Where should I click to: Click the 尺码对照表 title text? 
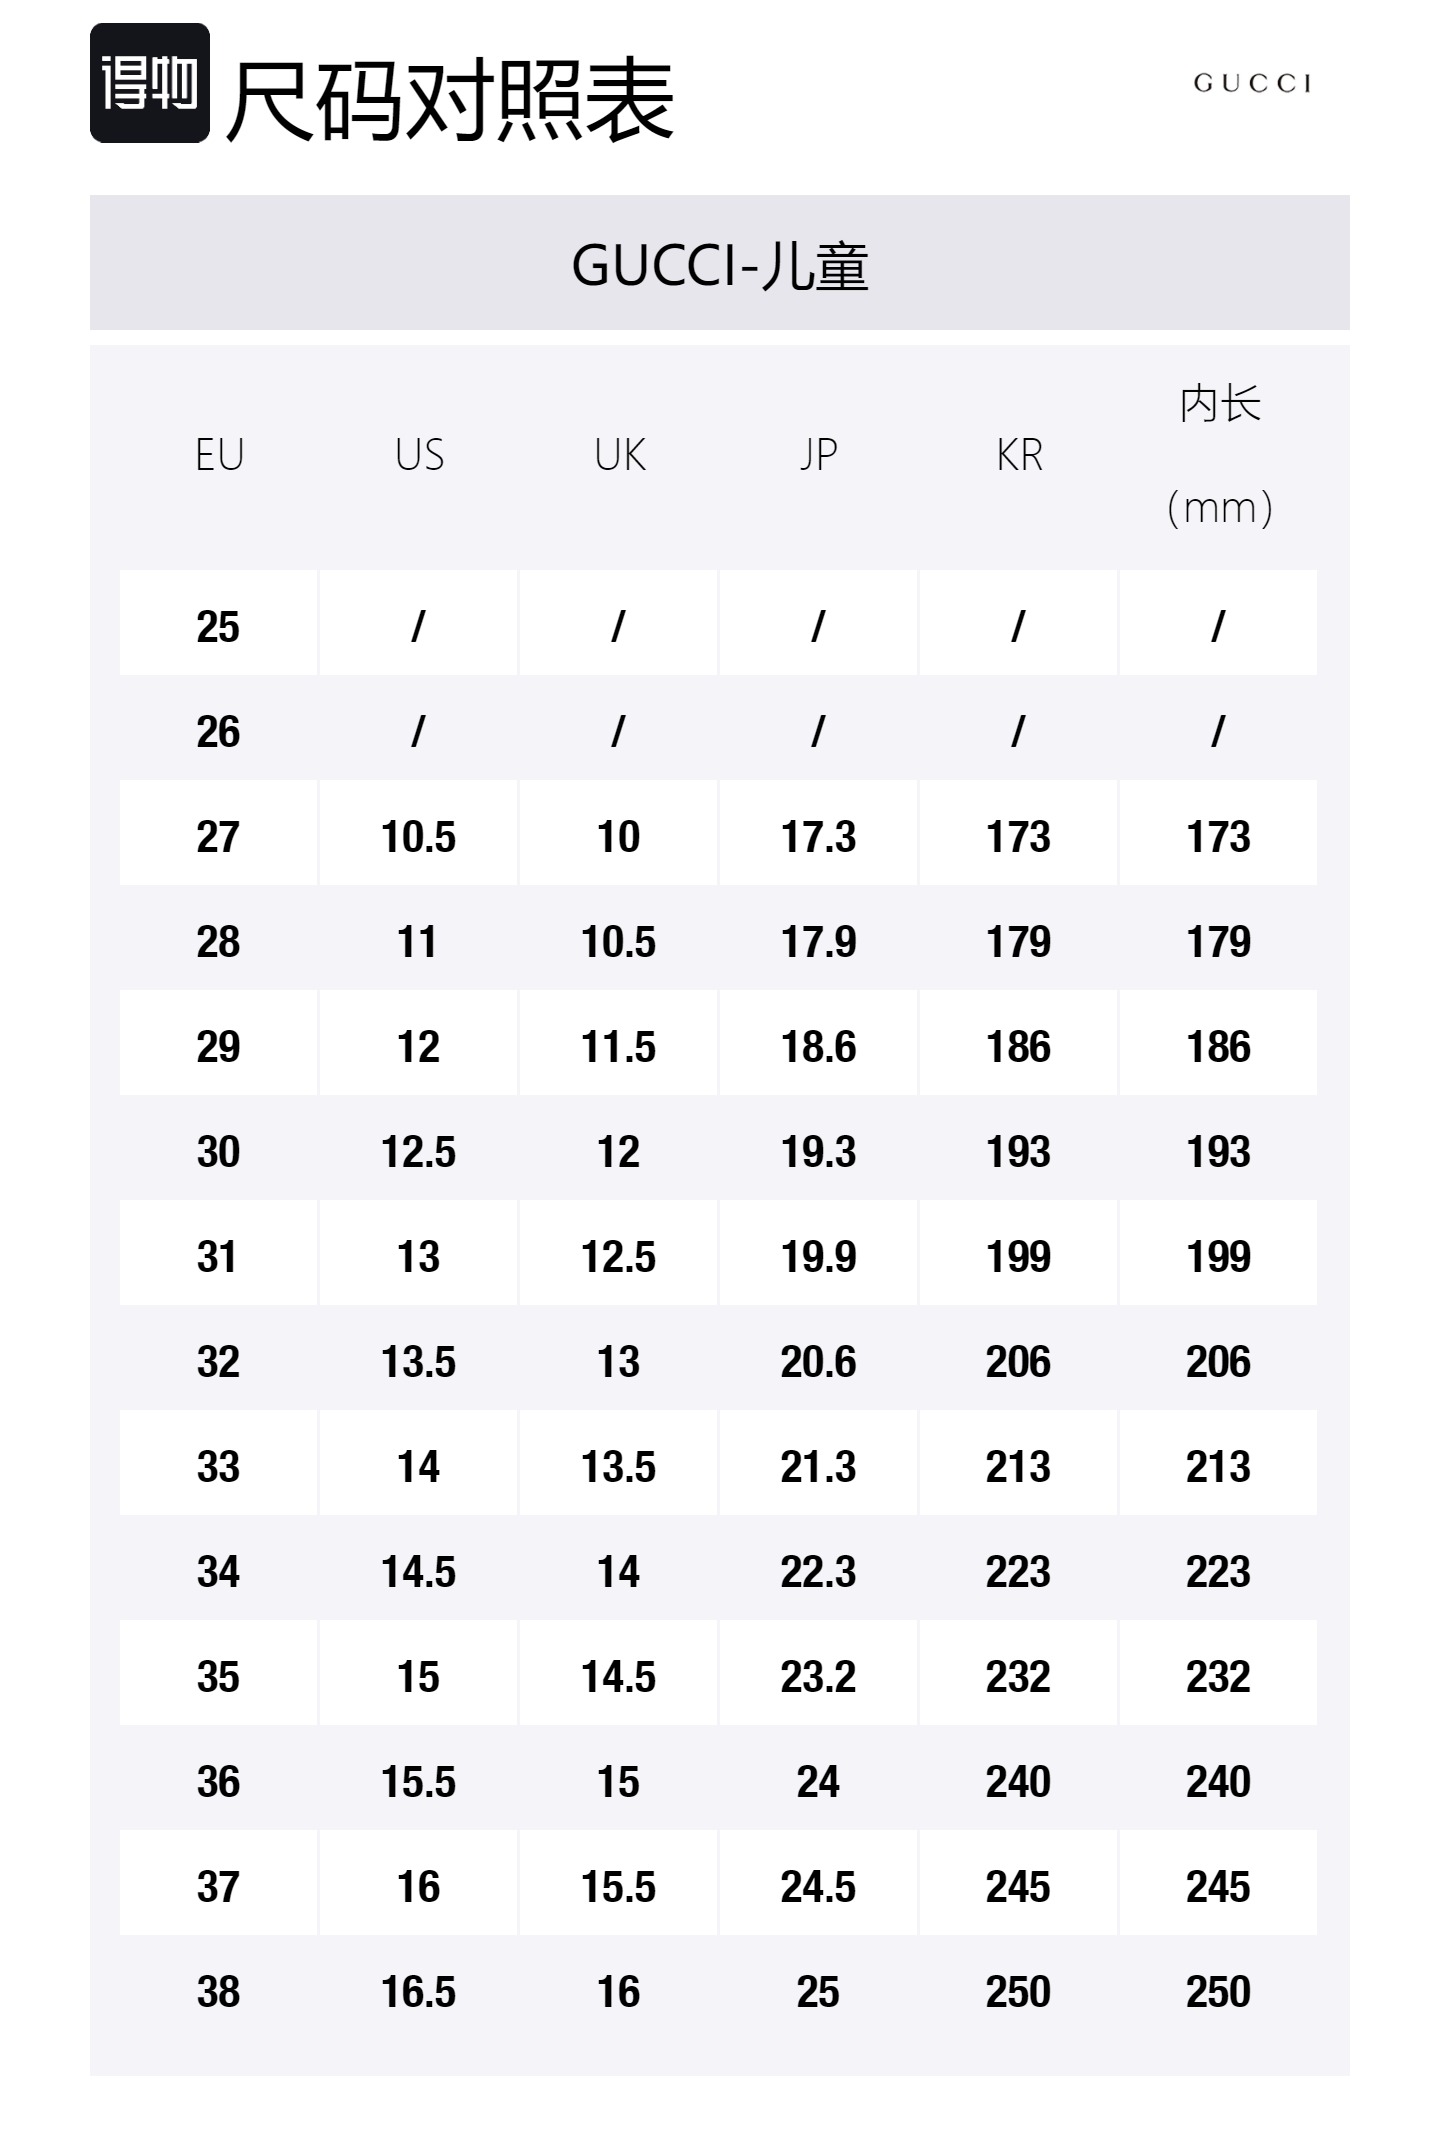pyautogui.click(x=450, y=100)
